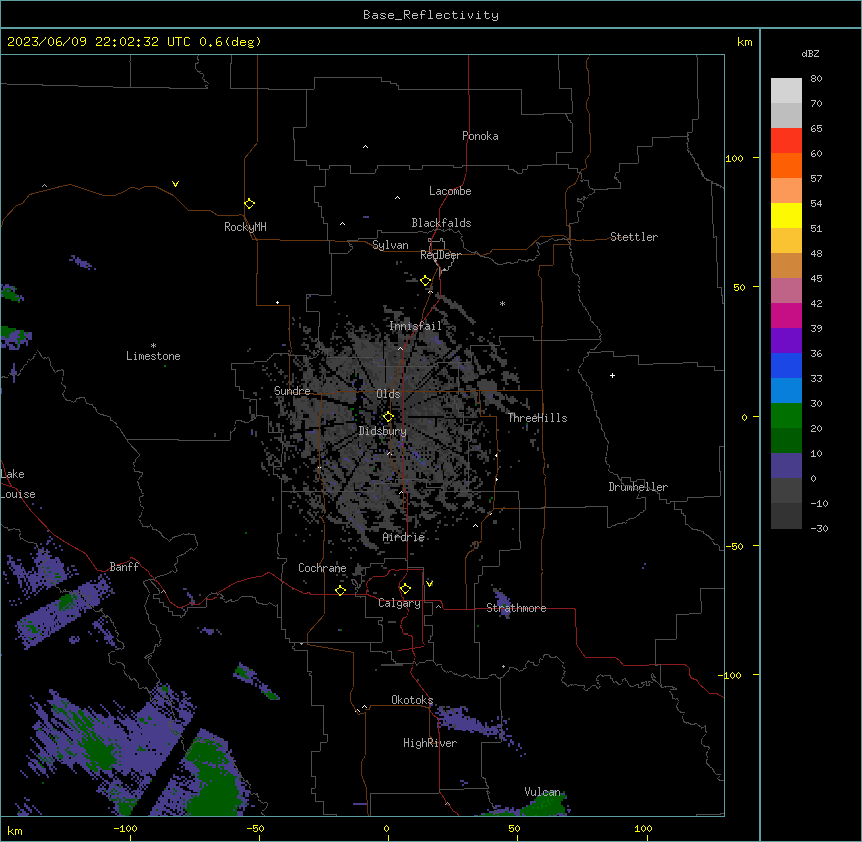862x842 pixels.
Task: Click the dBZ legend heading
Action: coord(810,53)
